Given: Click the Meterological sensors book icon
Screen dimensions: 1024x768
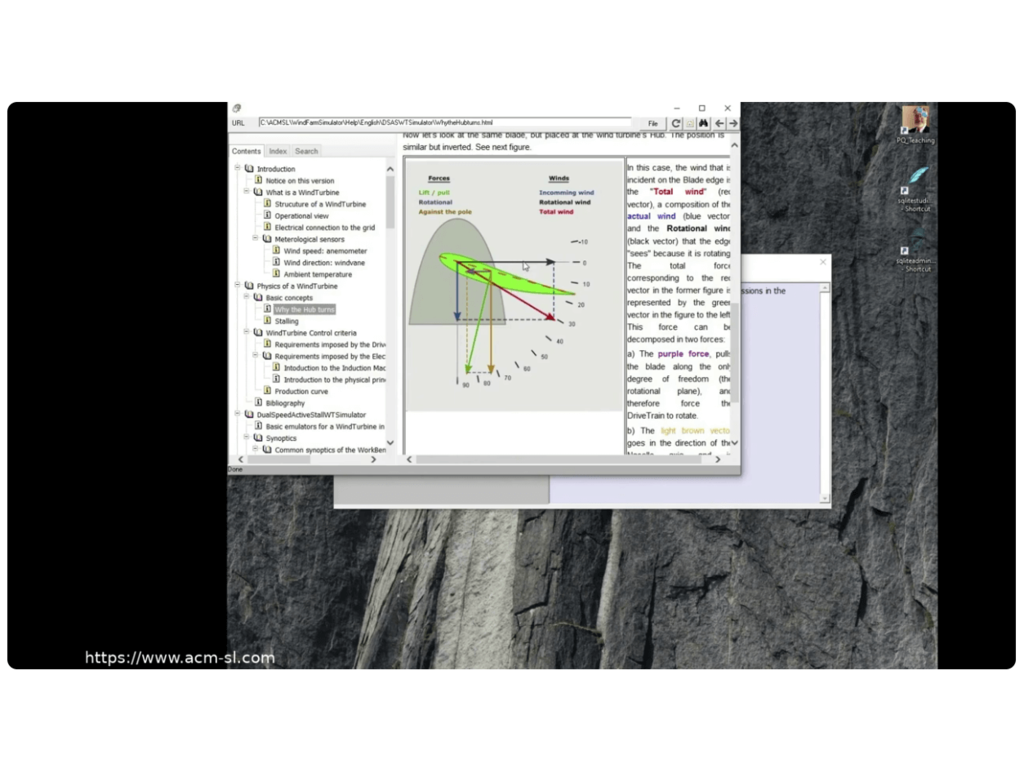Looking at the screenshot, I should [267, 238].
